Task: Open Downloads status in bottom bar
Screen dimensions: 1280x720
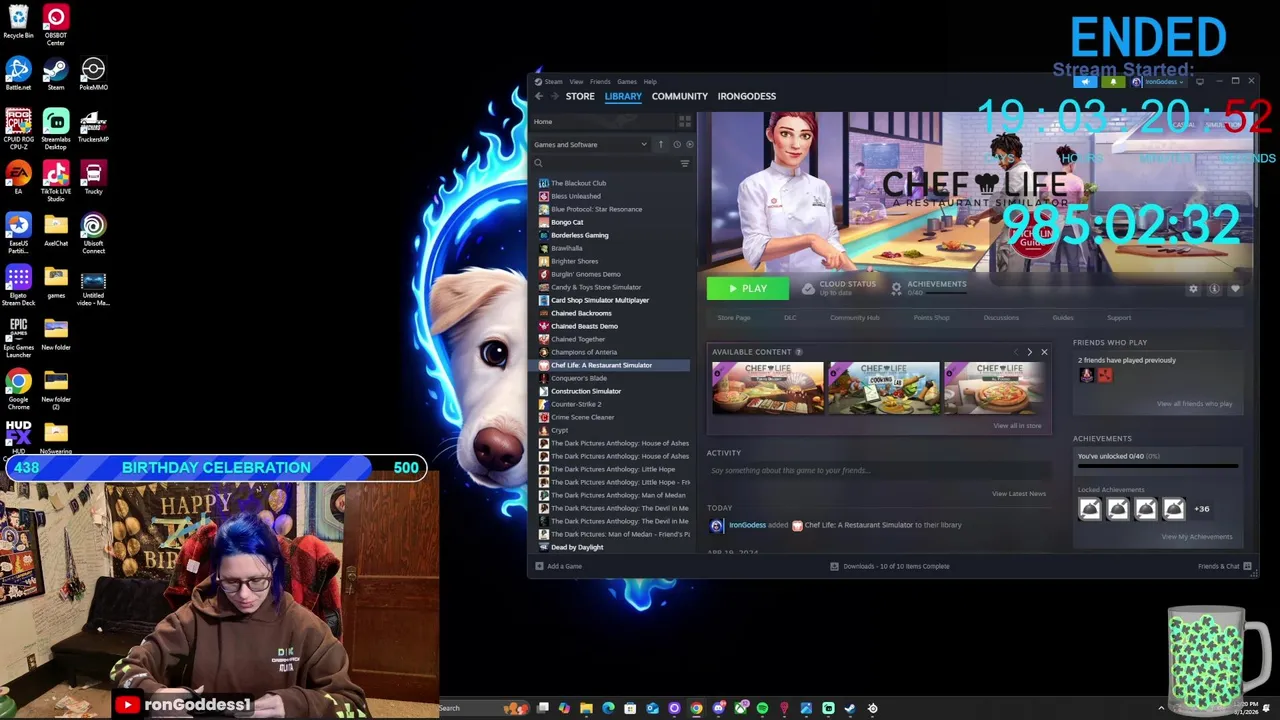Action: point(889,566)
